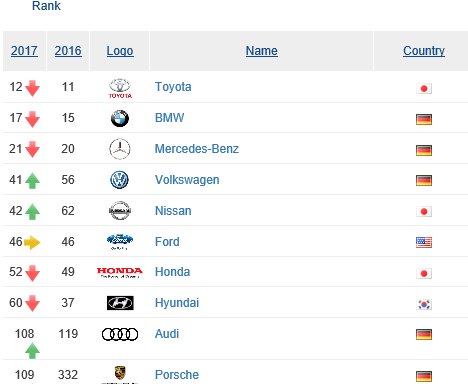Click Japan flag in Toyota row

click(x=424, y=89)
